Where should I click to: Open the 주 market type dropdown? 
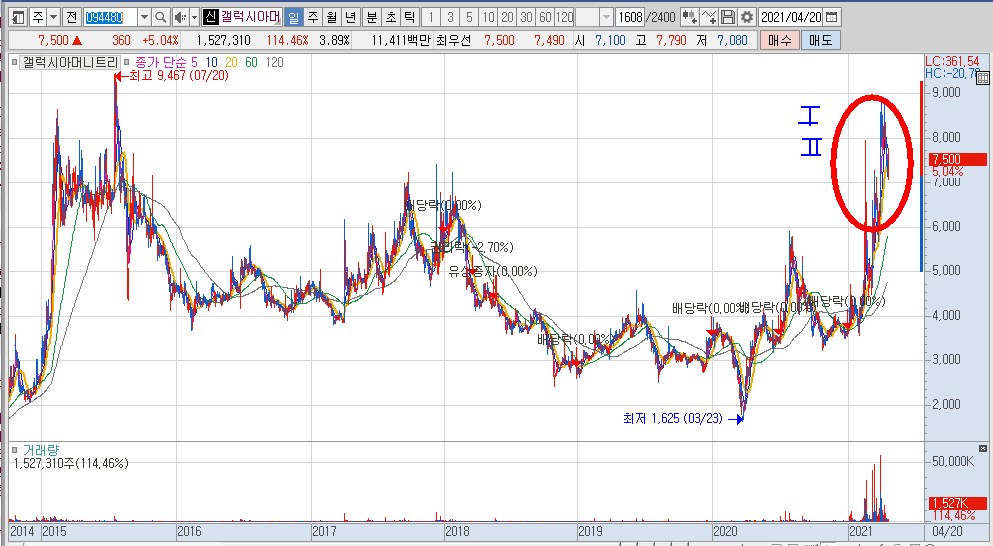(x=51, y=17)
